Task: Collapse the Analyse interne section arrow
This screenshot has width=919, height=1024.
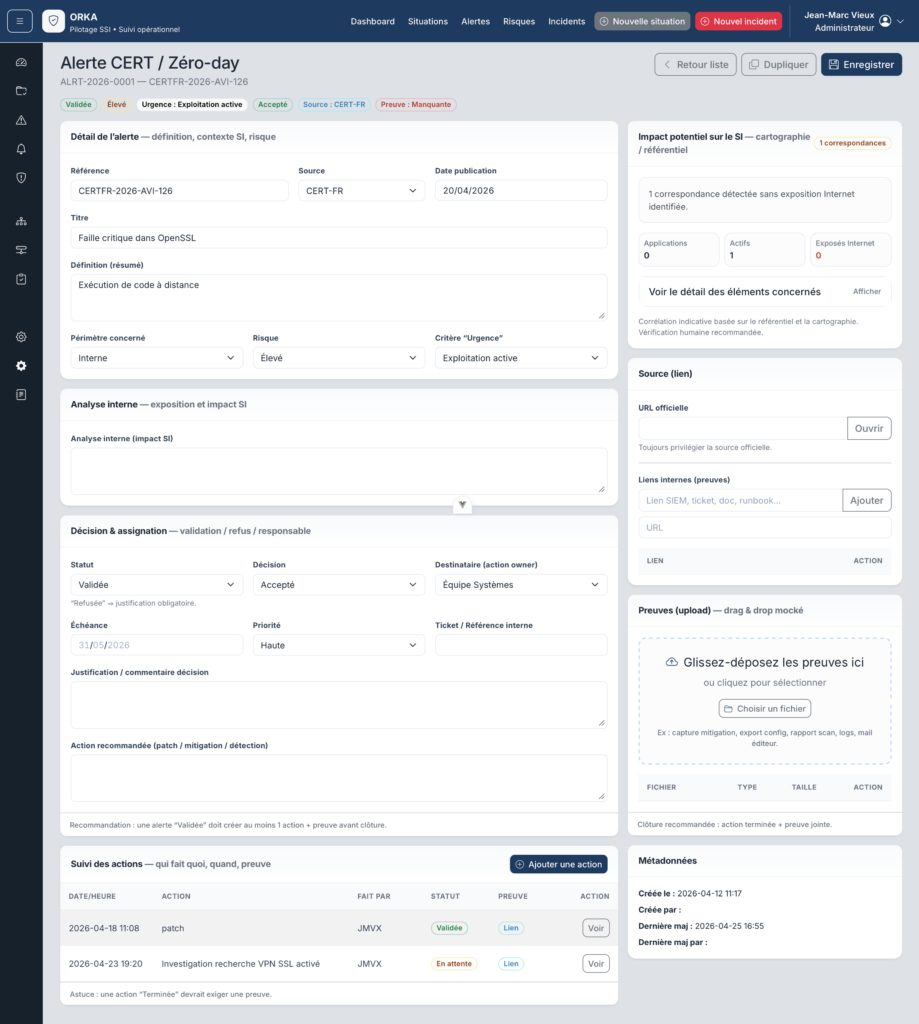Action: 462,505
